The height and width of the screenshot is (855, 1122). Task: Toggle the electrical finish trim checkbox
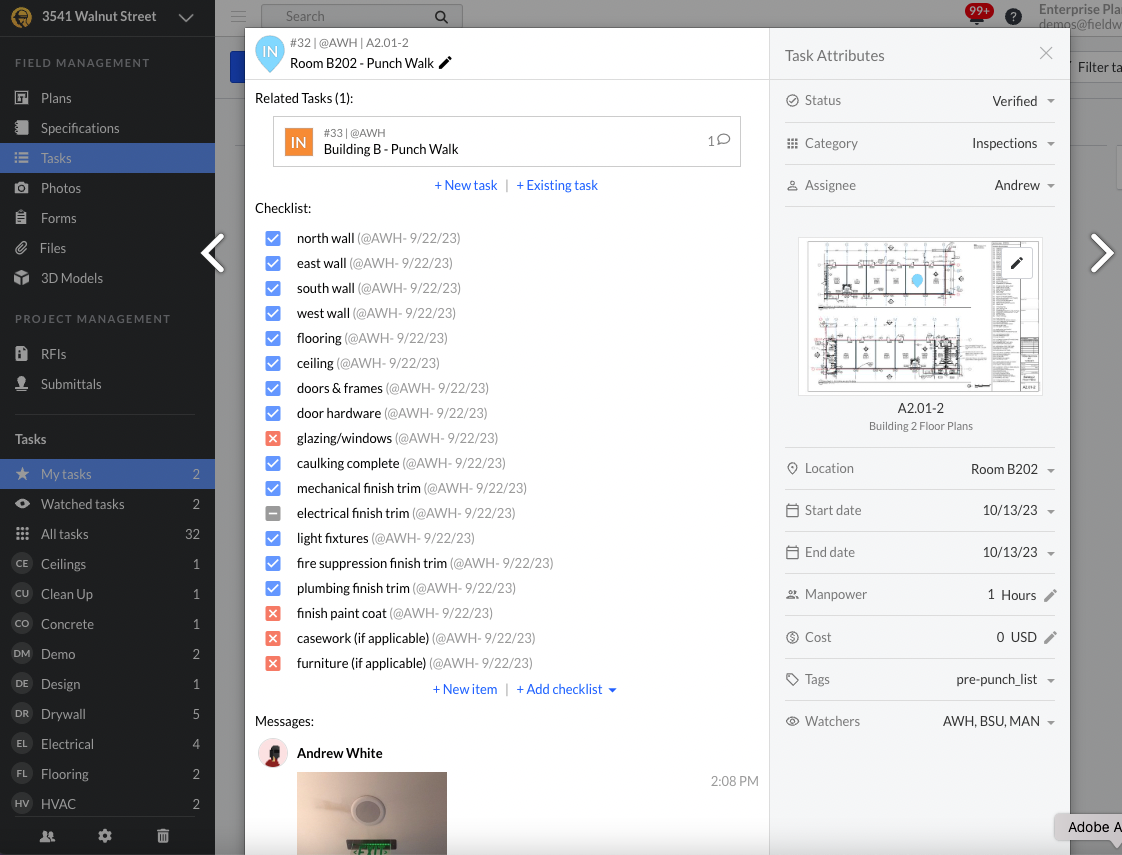pos(273,514)
